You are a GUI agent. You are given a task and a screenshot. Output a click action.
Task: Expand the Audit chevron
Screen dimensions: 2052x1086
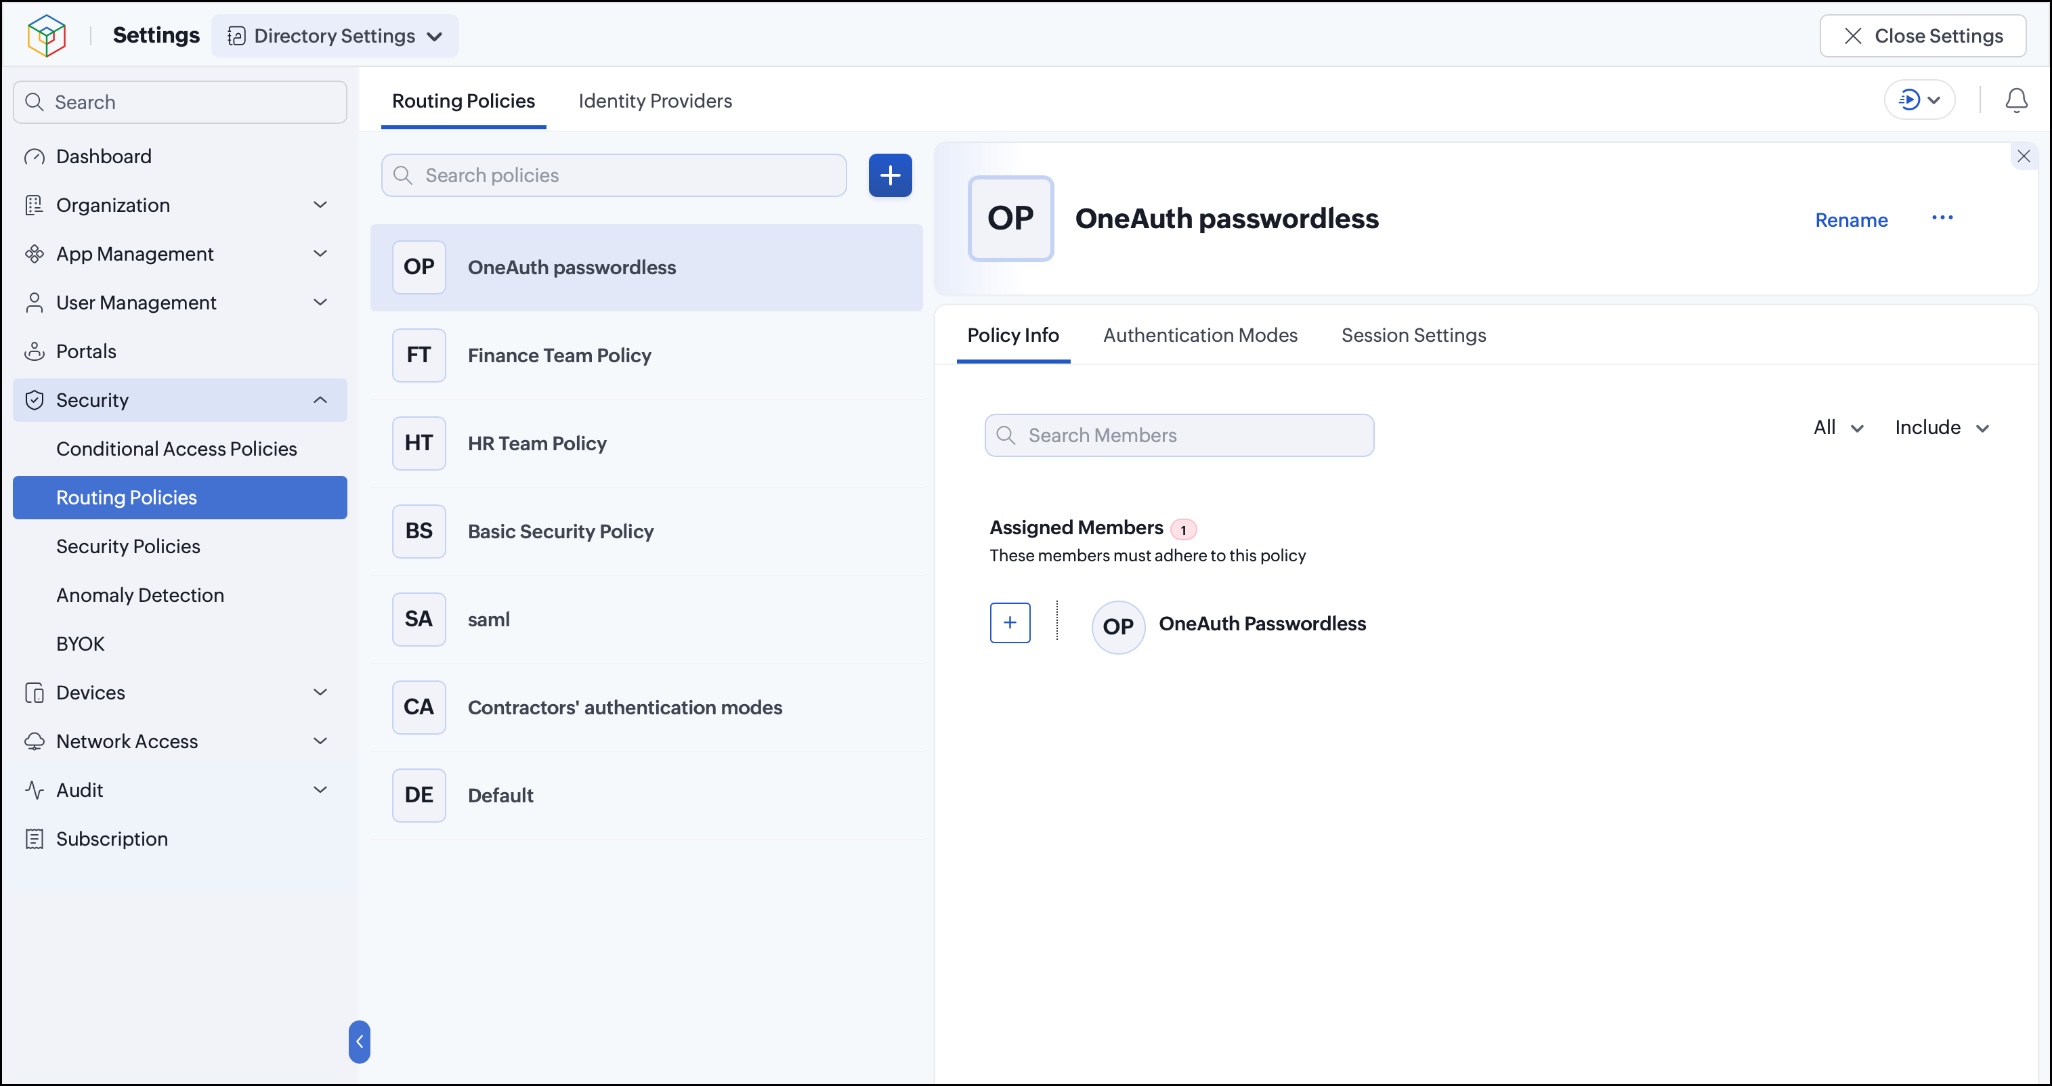[320, 790]
